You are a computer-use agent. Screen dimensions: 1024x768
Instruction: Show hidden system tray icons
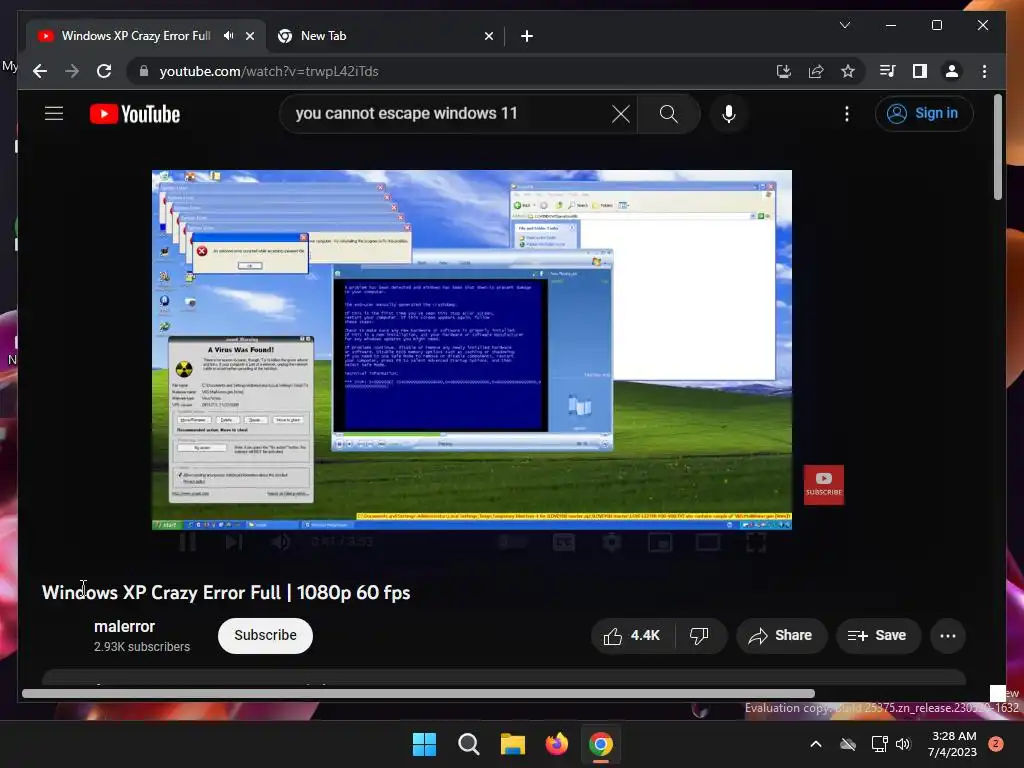[x=816, y=744]
